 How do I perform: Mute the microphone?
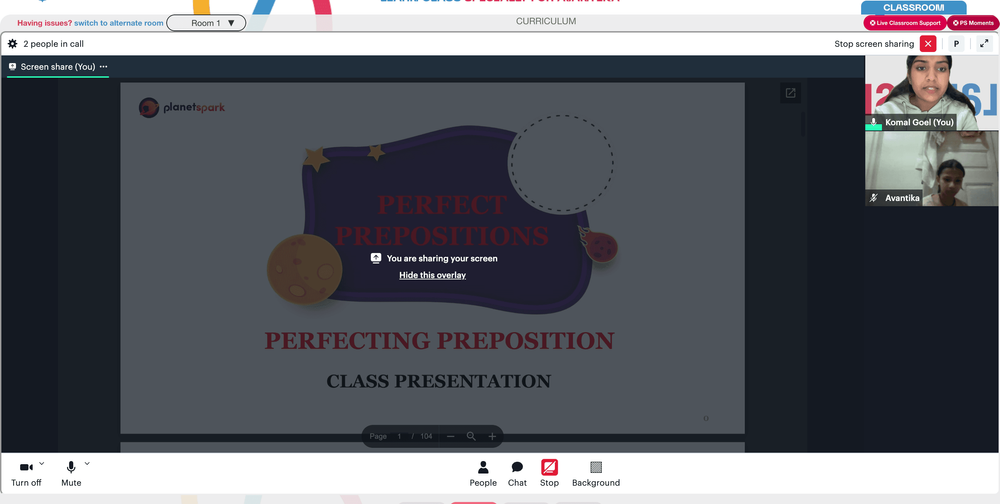coord(71,474)
